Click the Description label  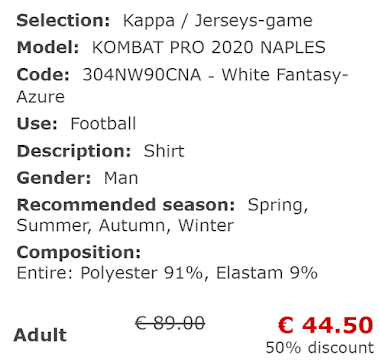coord(74,151)
